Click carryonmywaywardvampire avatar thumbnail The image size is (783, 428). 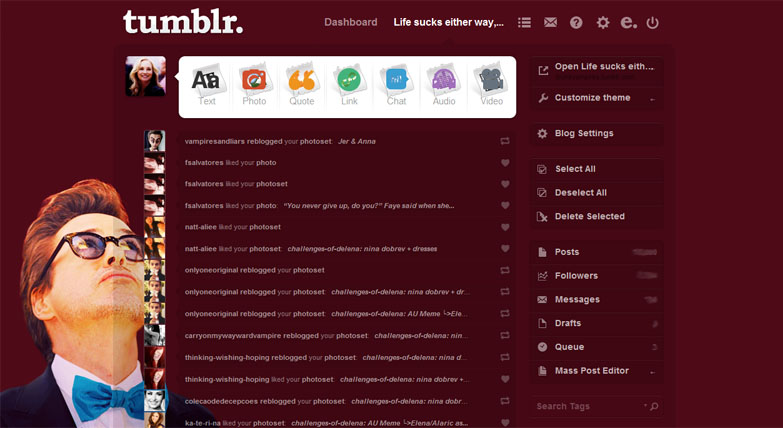[x=154, y=335]
